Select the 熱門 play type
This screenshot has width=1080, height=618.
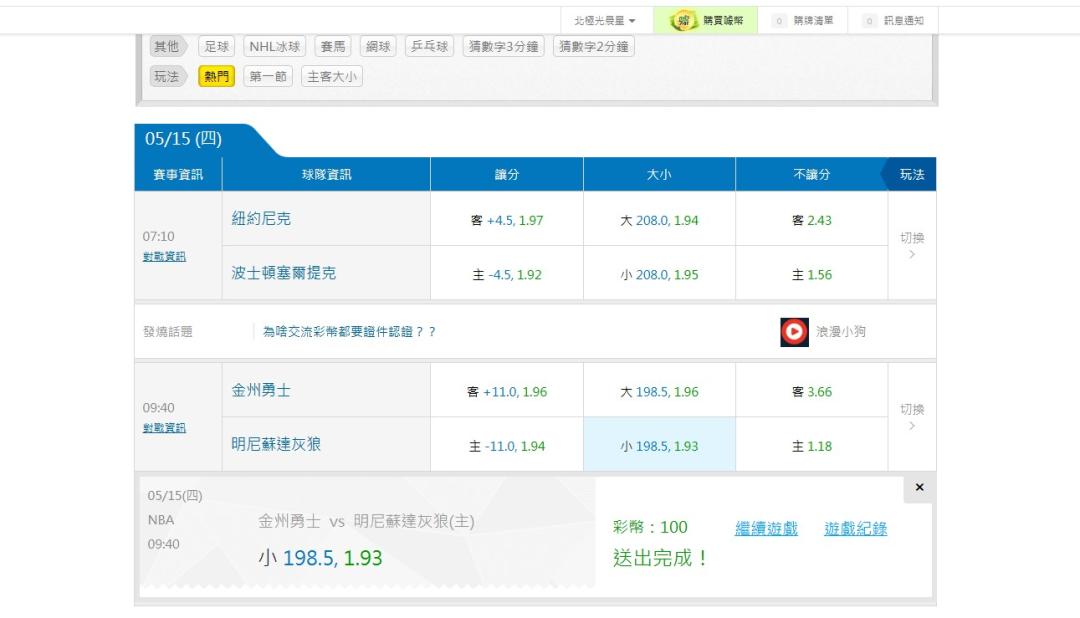[216, 76]
